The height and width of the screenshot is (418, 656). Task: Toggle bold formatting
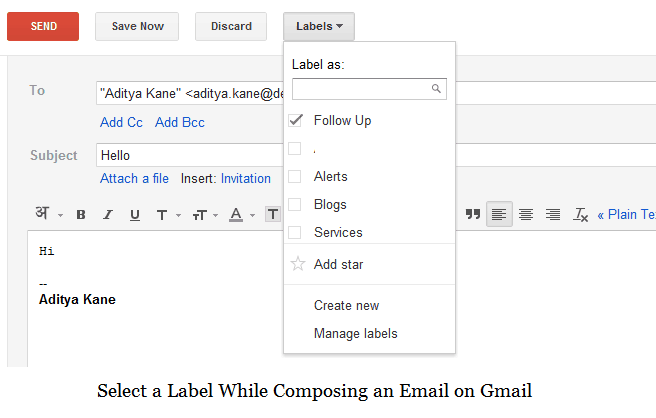[81, 215]
